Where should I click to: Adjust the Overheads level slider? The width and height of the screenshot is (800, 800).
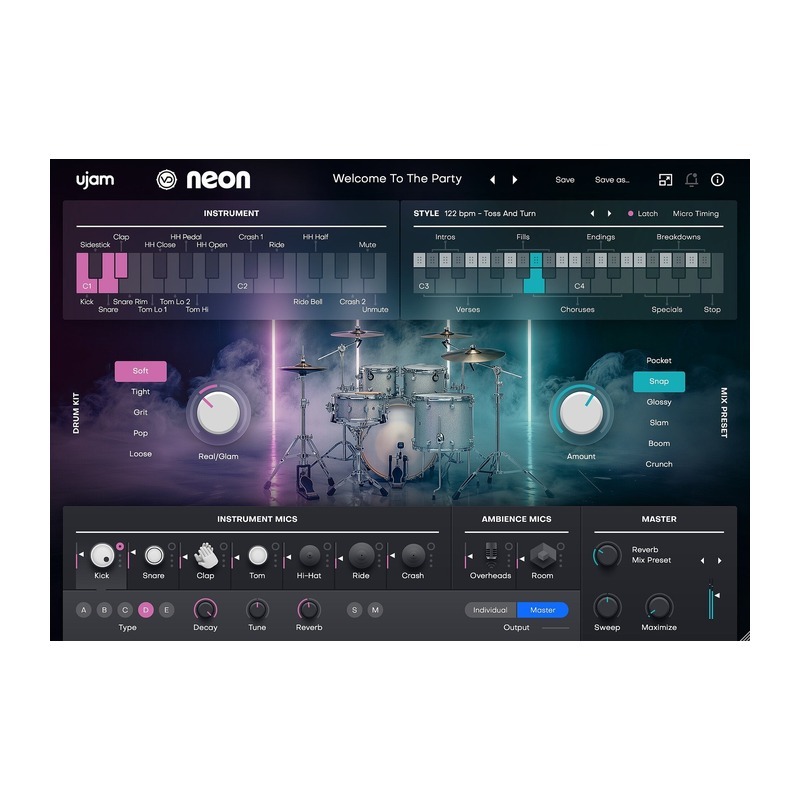coord(467,556)
